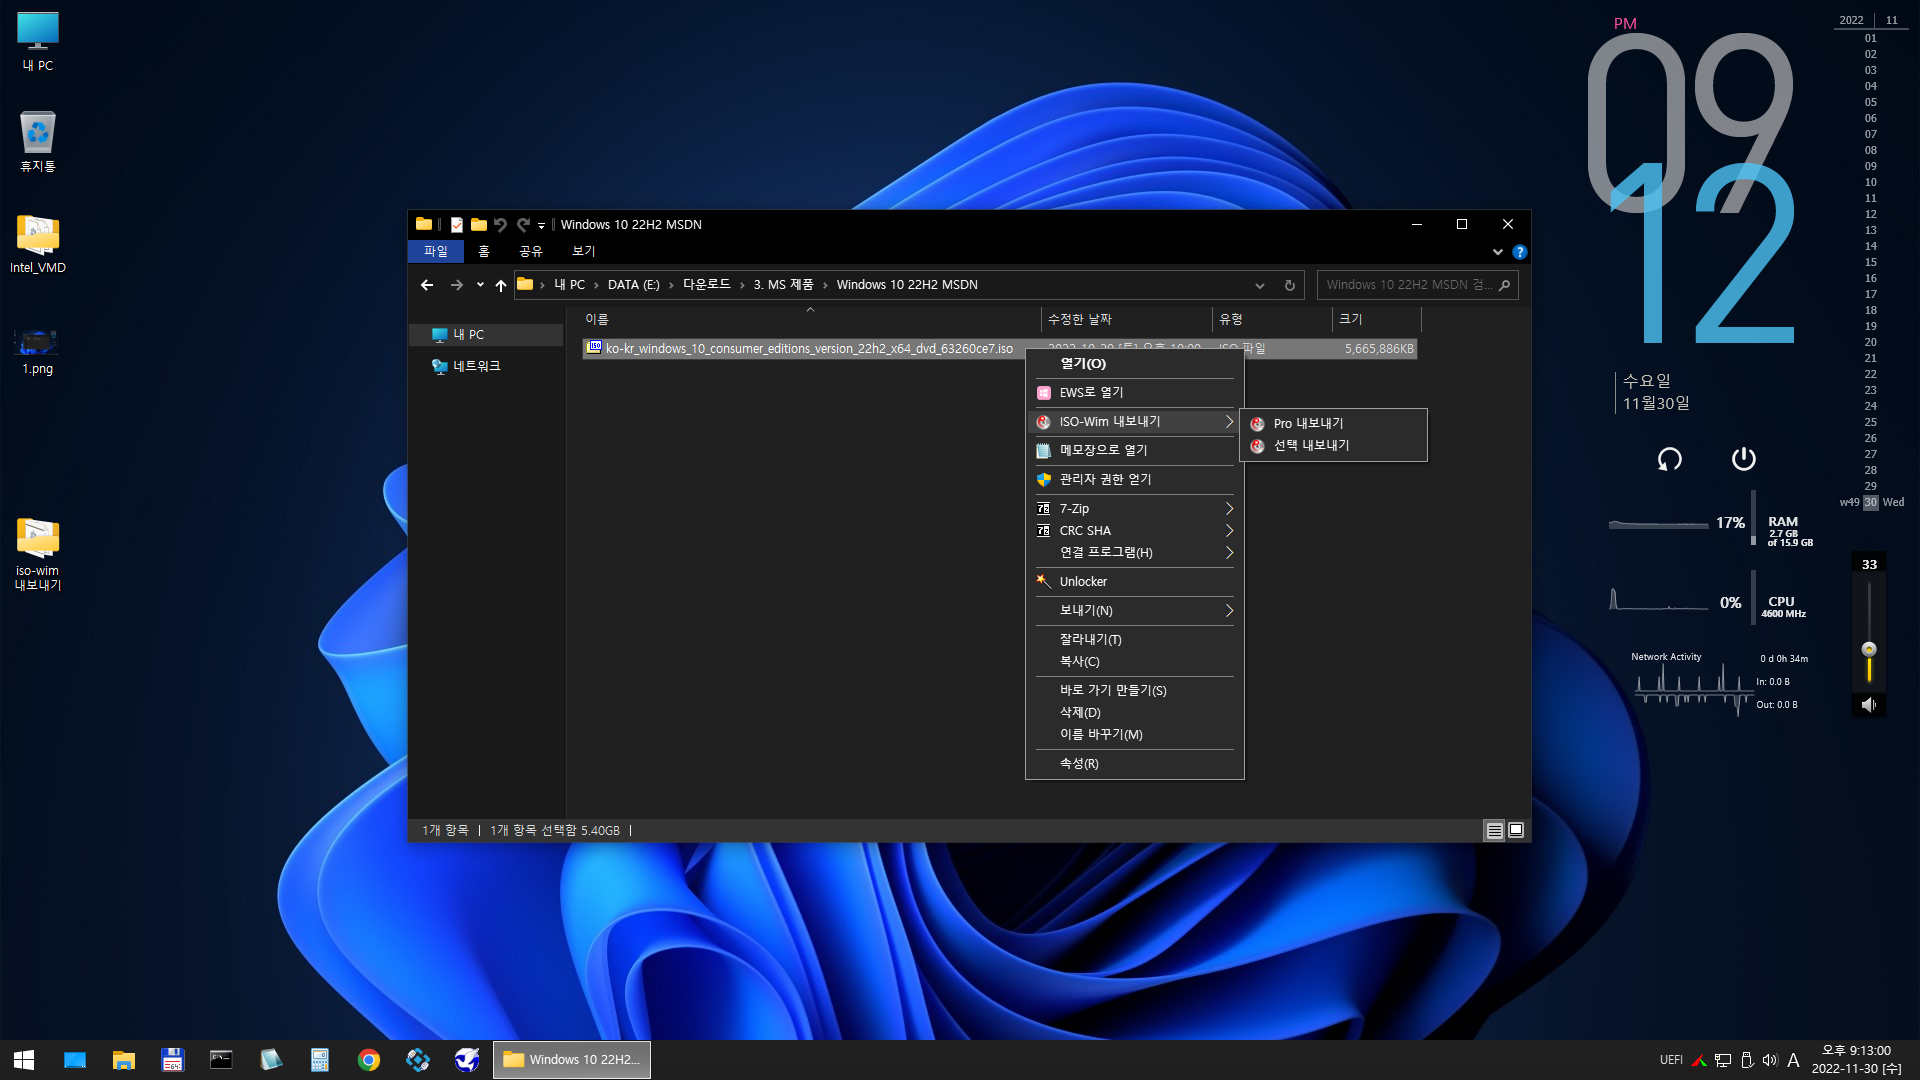
Task: Open recent locations dropdown arrow
Action: point(480,285)
